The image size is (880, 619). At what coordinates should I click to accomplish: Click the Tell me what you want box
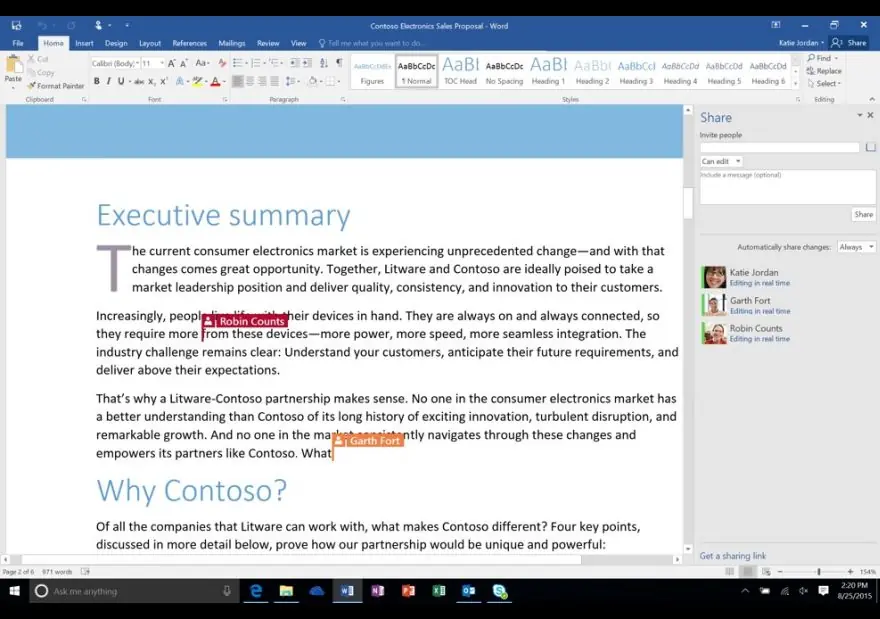coord(372,43)
